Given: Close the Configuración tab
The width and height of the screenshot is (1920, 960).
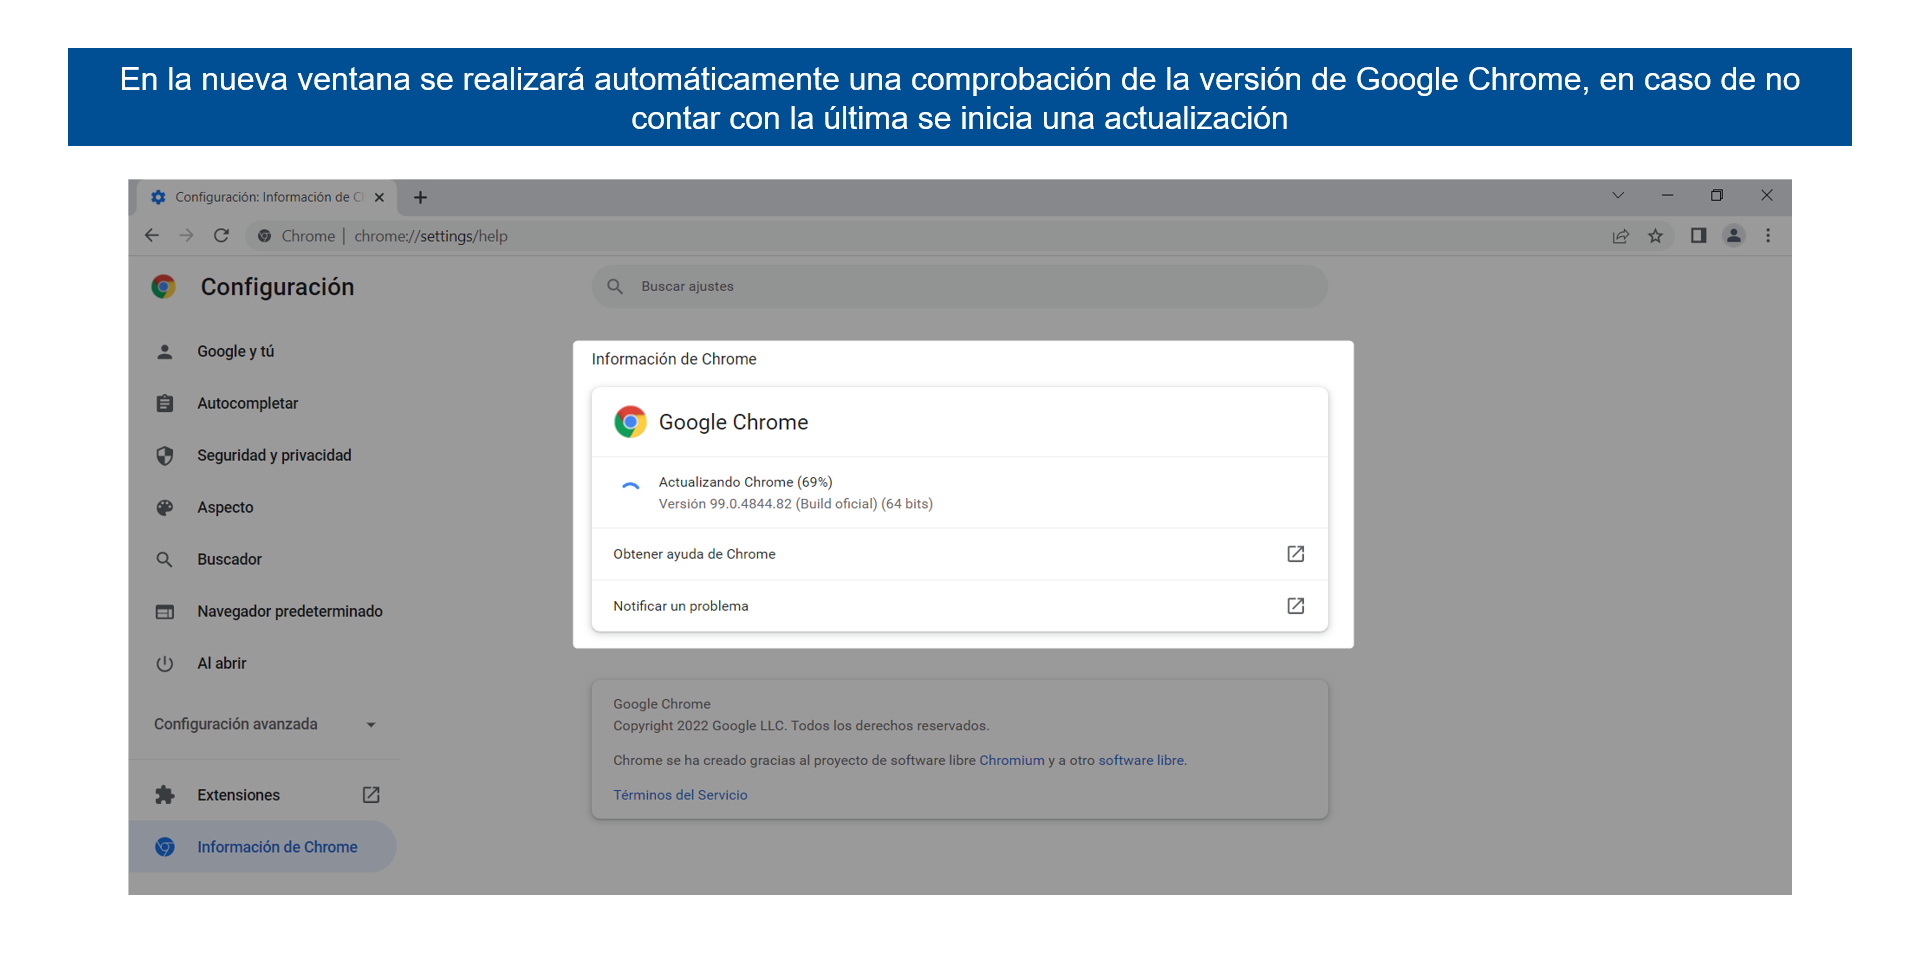Looking at the screenshot, I should 380,198.
